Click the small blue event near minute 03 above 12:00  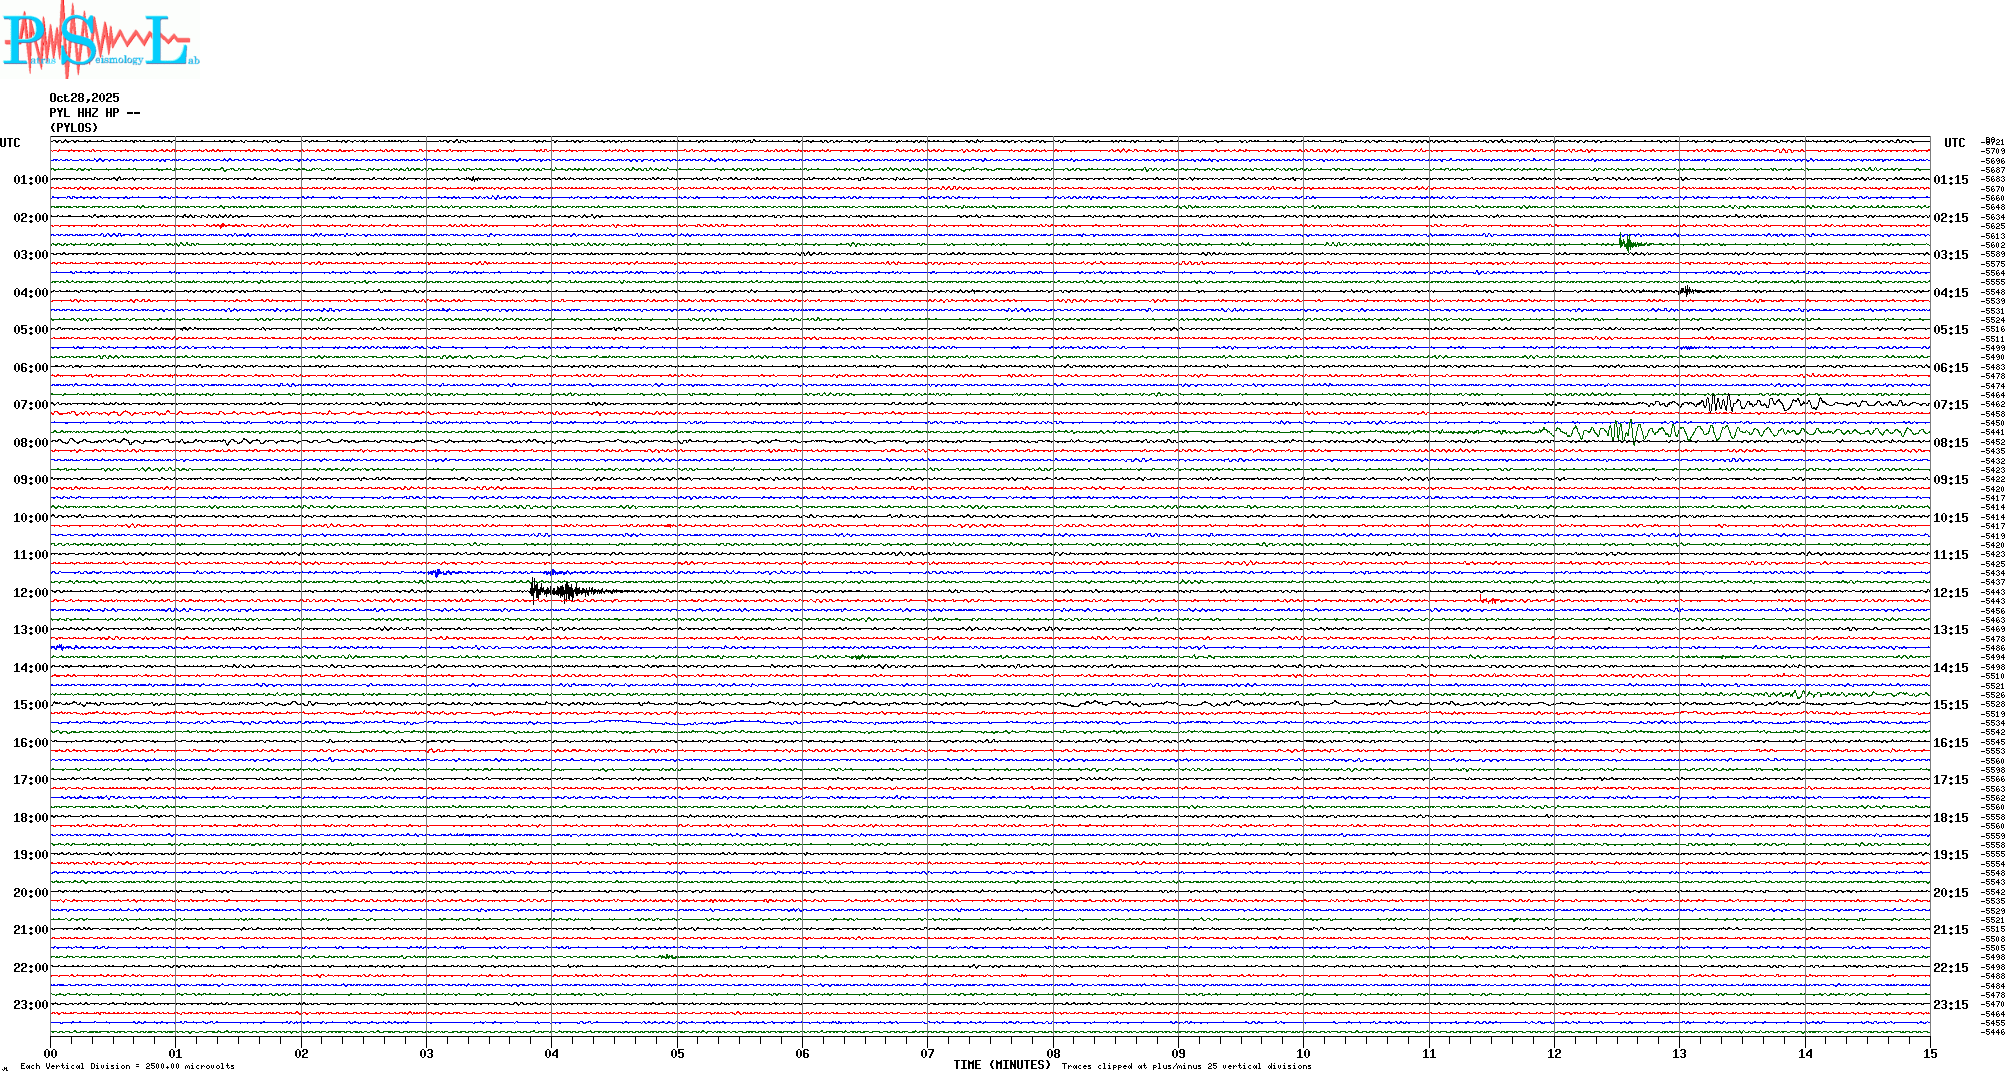coord(437,573)
